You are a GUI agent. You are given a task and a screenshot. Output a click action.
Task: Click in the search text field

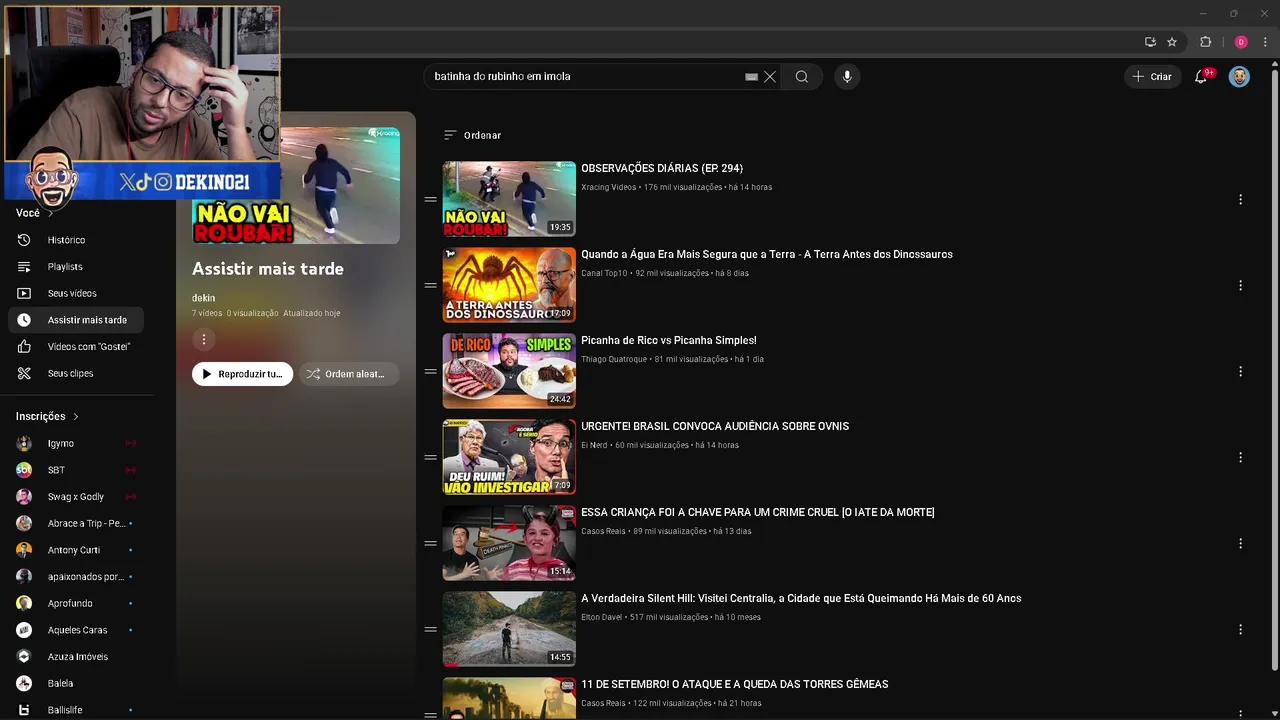(585, 77)
